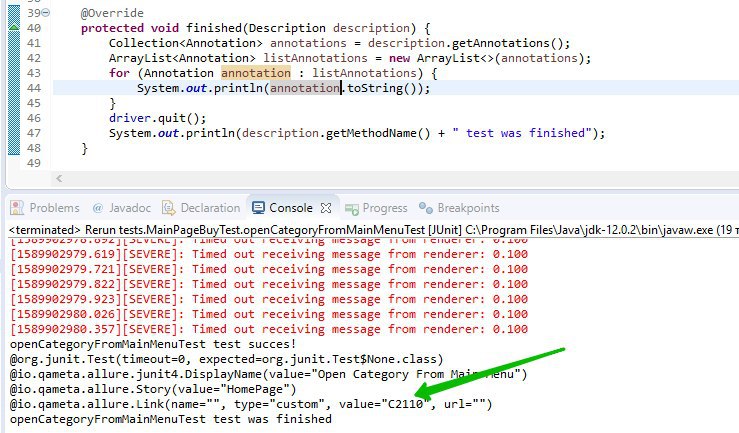Click the allure DisplayName console output line
Image resolution: width=739 pixels, height=433 pixels.
[x=269, y=375]
